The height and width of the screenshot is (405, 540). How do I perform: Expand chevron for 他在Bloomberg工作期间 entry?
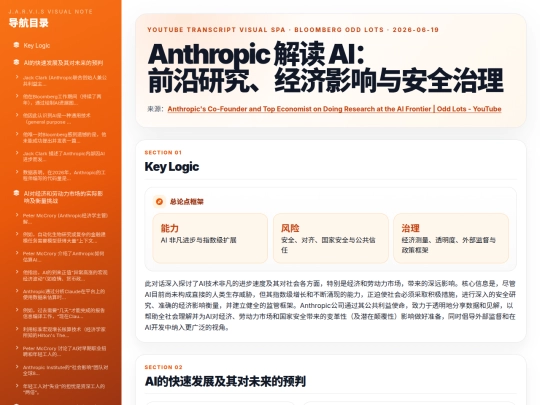point(17,96)
